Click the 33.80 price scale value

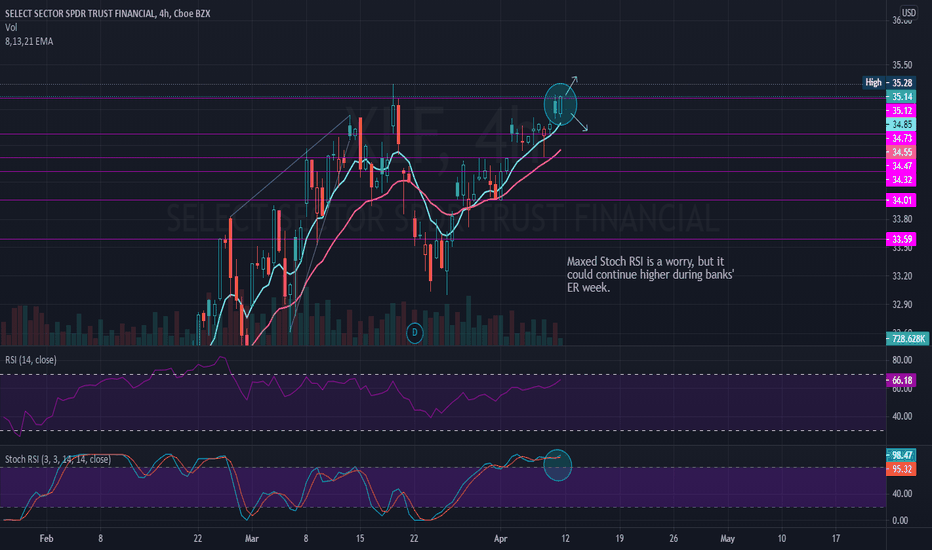click(902, 219)
